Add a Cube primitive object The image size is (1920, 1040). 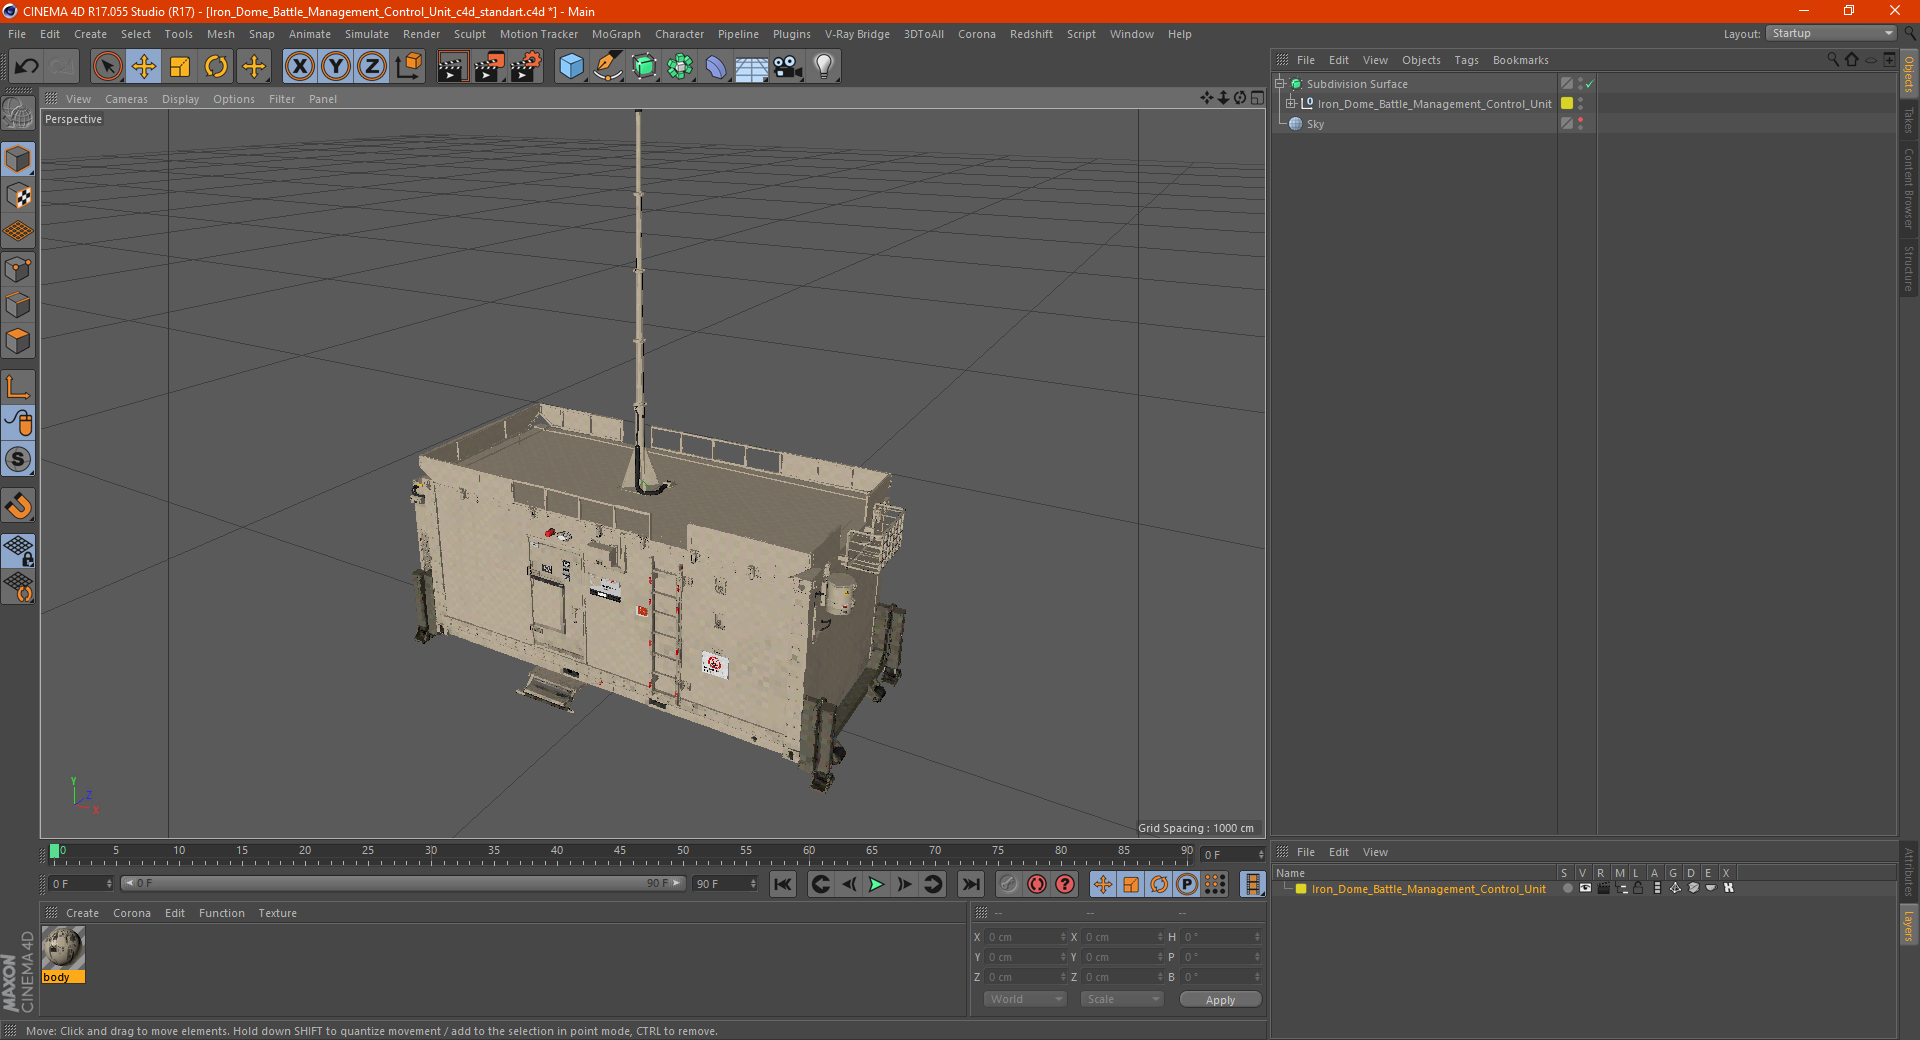pyautogui.click(x=571, y=67)
